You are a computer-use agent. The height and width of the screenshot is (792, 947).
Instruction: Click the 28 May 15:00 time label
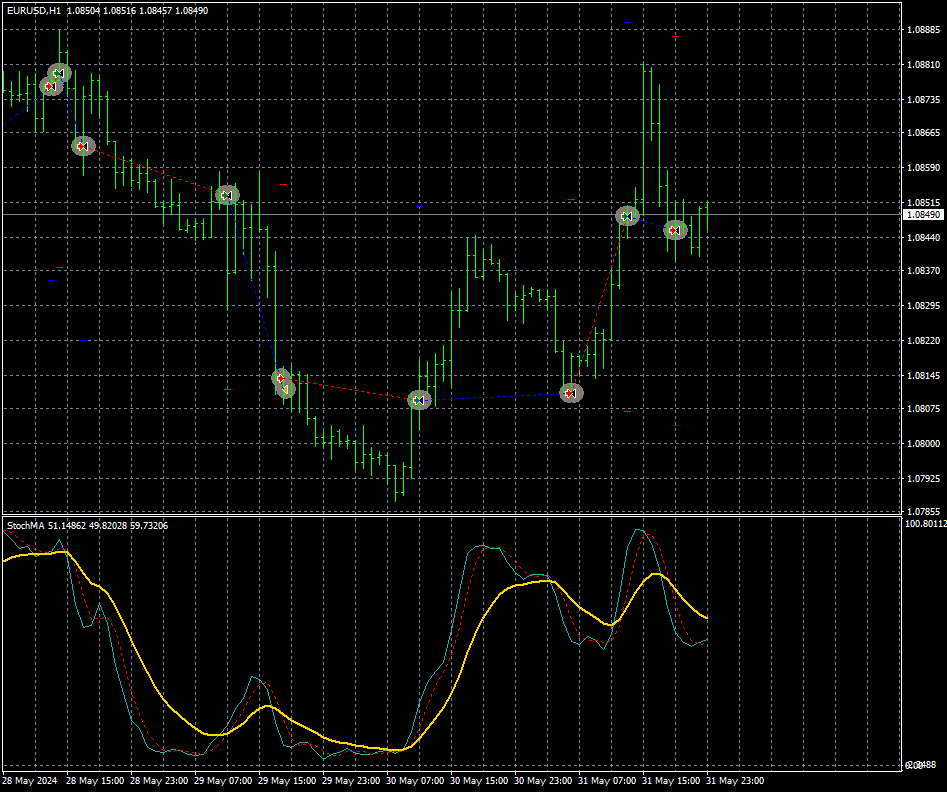(x=95, y=781)
